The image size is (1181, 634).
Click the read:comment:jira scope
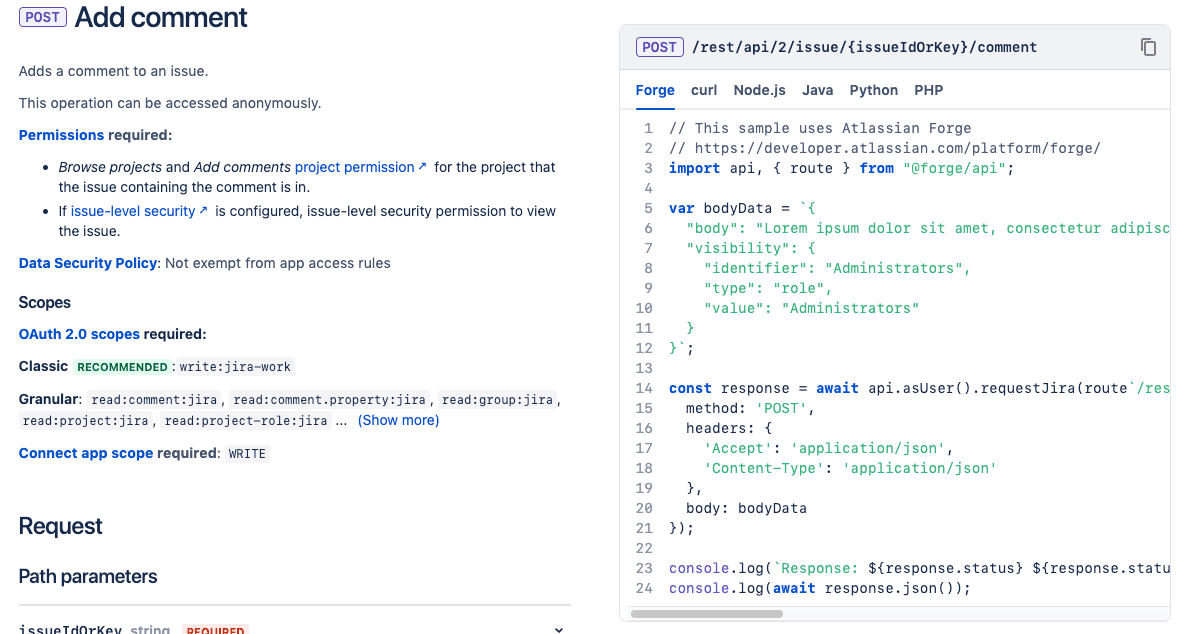click(x=154, y=400)
